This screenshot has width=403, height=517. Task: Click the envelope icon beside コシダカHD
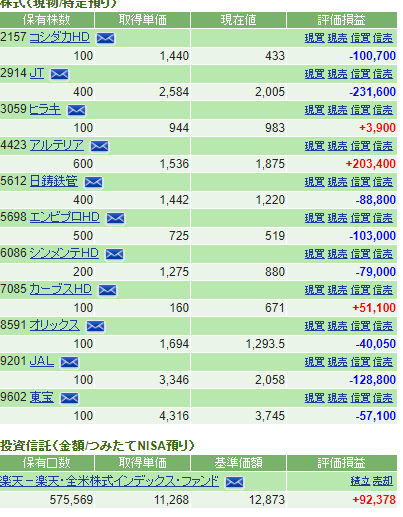click(x=105, y=38)
